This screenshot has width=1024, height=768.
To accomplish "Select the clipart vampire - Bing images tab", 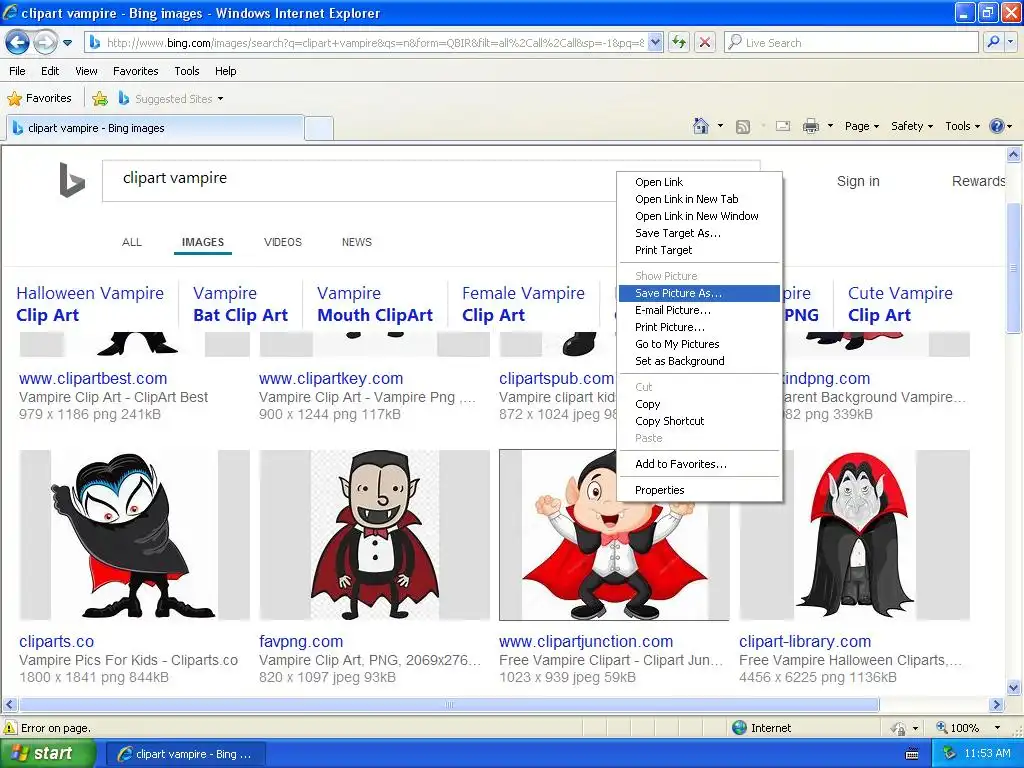I will click(x=155, y=128).
